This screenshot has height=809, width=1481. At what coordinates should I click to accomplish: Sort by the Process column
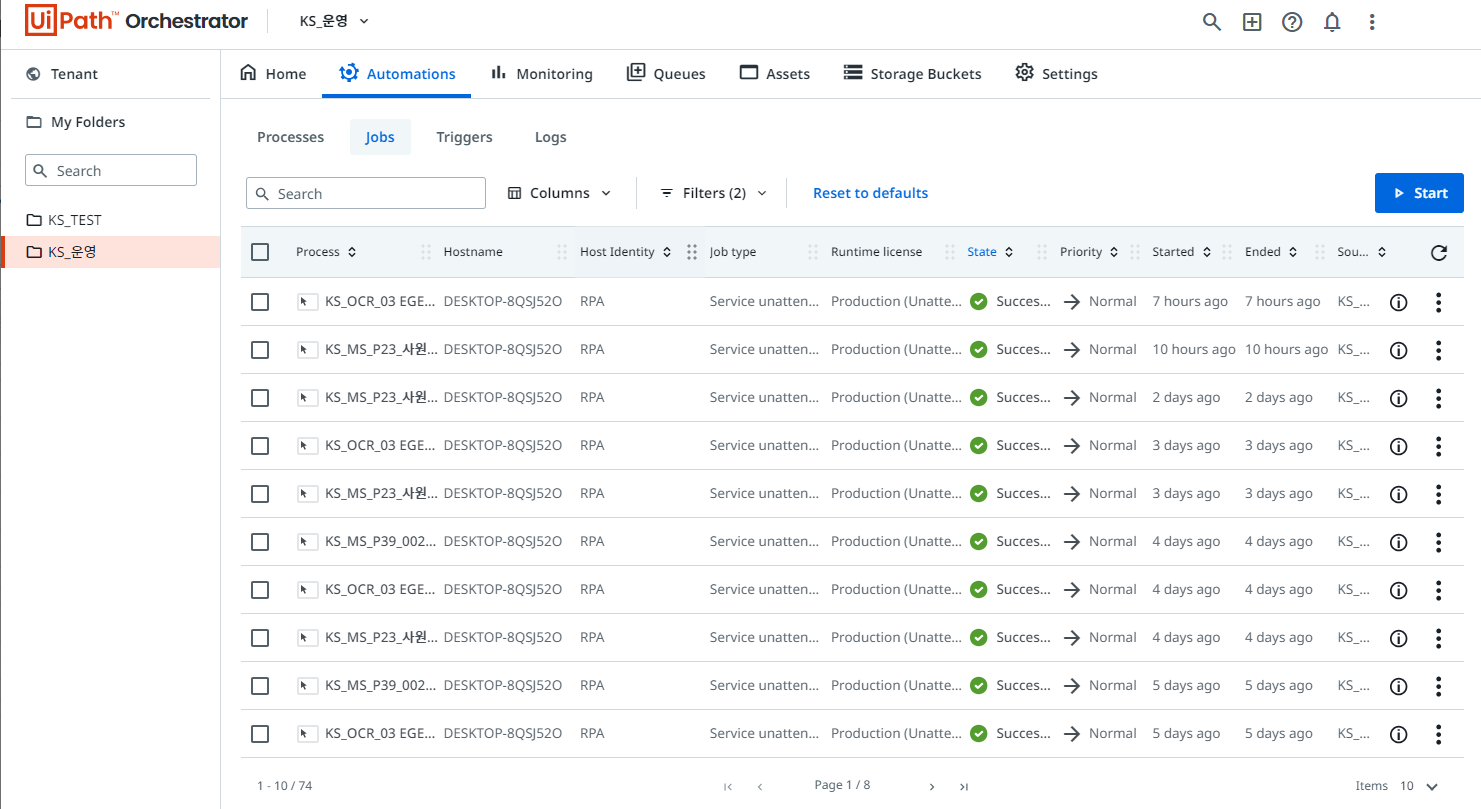point(326,252)
